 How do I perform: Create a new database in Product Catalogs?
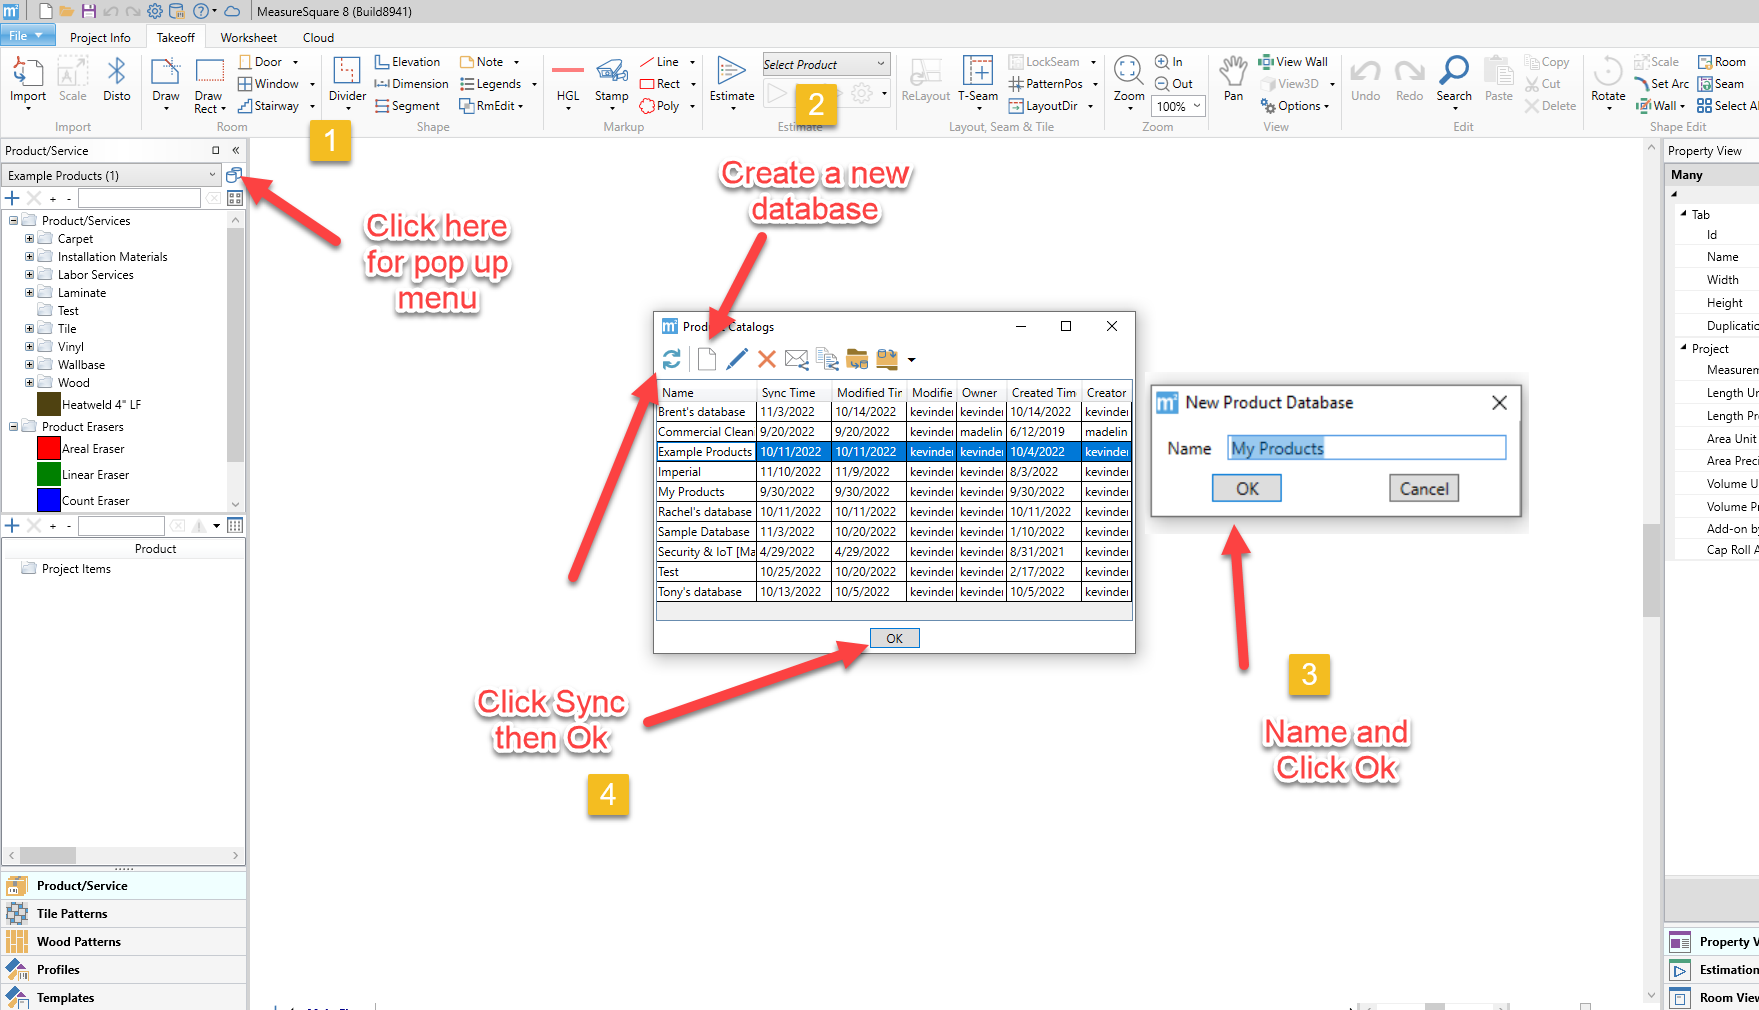707,359
